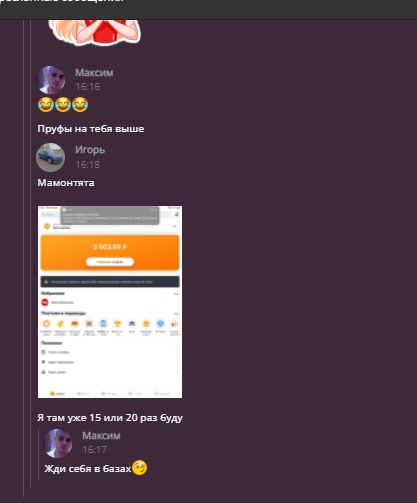Select the message 'Пруфы на тебя выше'
417x503 pixels.
coord(91,129)
